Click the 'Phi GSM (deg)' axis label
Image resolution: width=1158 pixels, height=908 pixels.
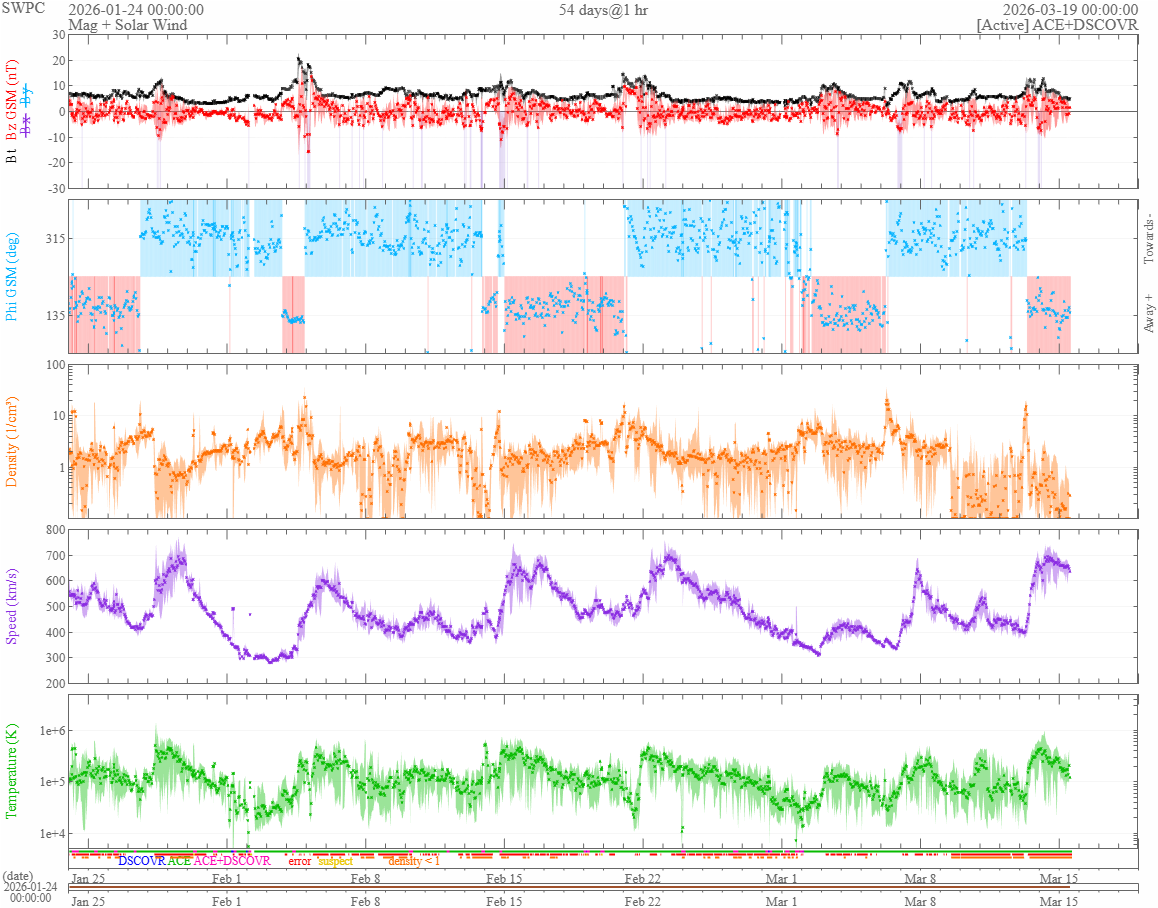11,276
